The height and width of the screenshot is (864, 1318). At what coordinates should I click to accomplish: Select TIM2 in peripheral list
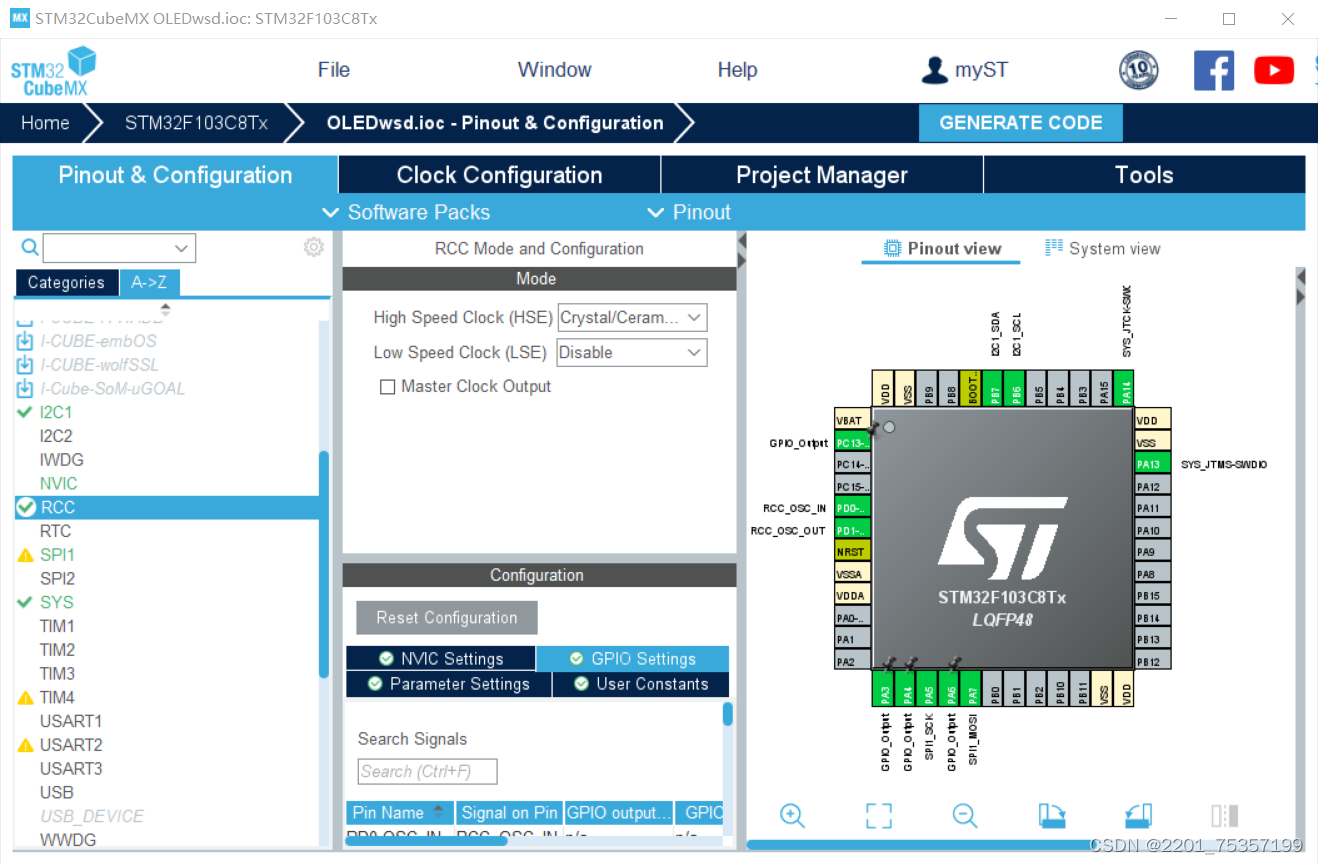point(57,650)
